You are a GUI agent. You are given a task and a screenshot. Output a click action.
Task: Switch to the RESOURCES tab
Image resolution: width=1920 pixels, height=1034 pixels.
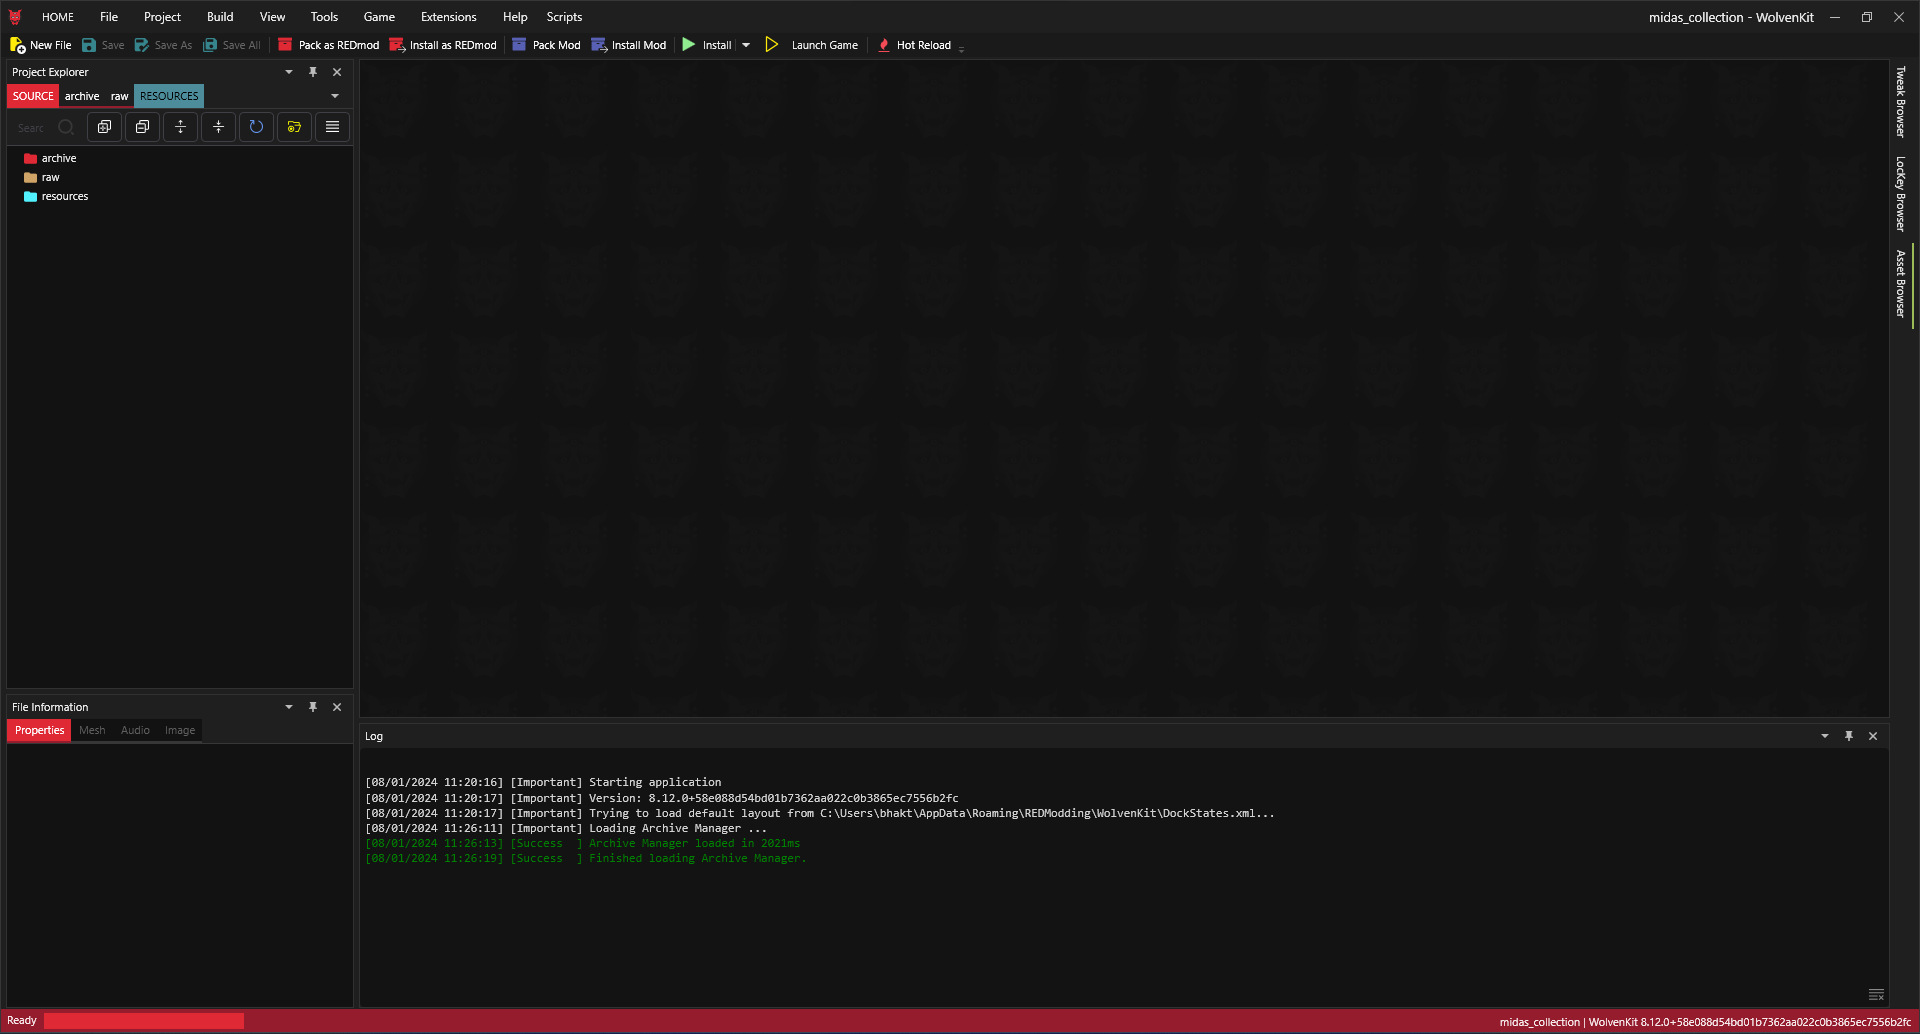click(169, 96)
